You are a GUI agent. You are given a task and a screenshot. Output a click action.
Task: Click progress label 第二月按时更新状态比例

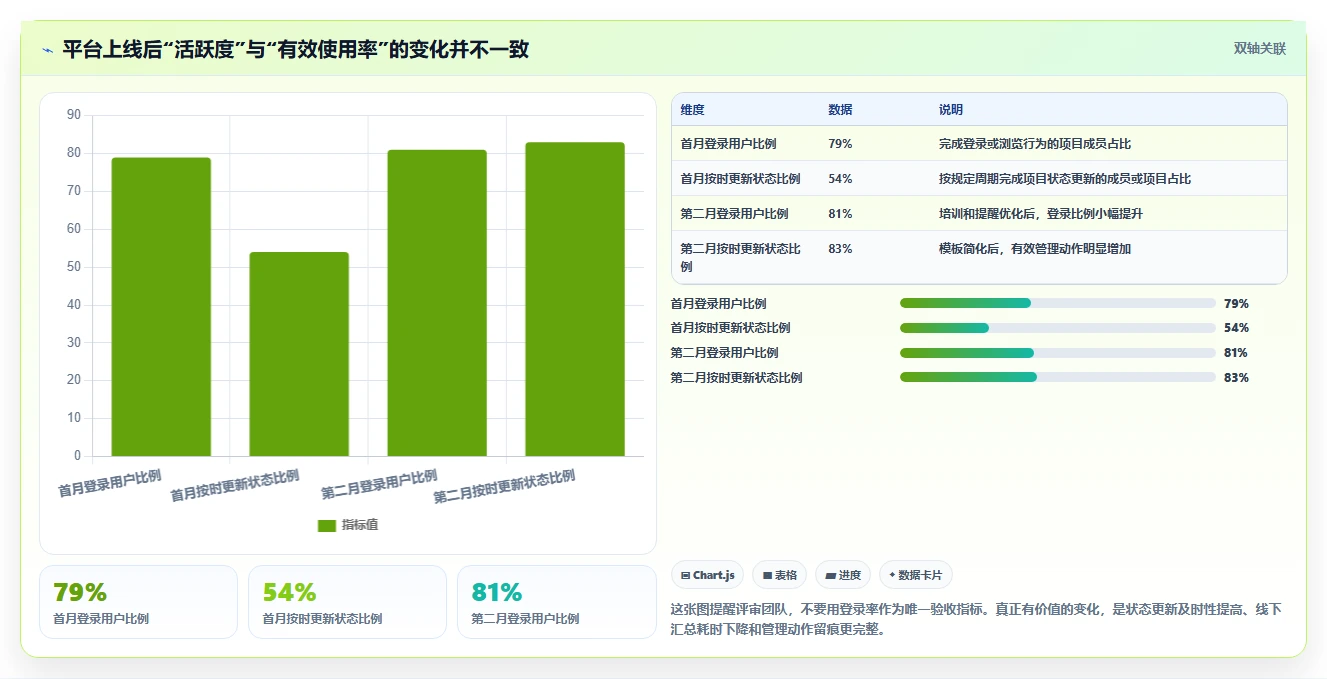(x=736, y=378)
